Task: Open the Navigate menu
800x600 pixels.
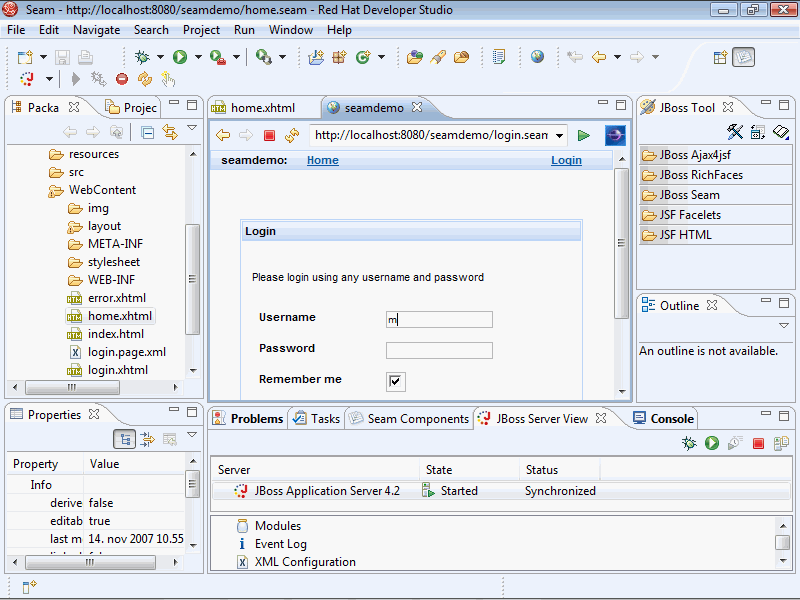Action: (x=96, y=30)
